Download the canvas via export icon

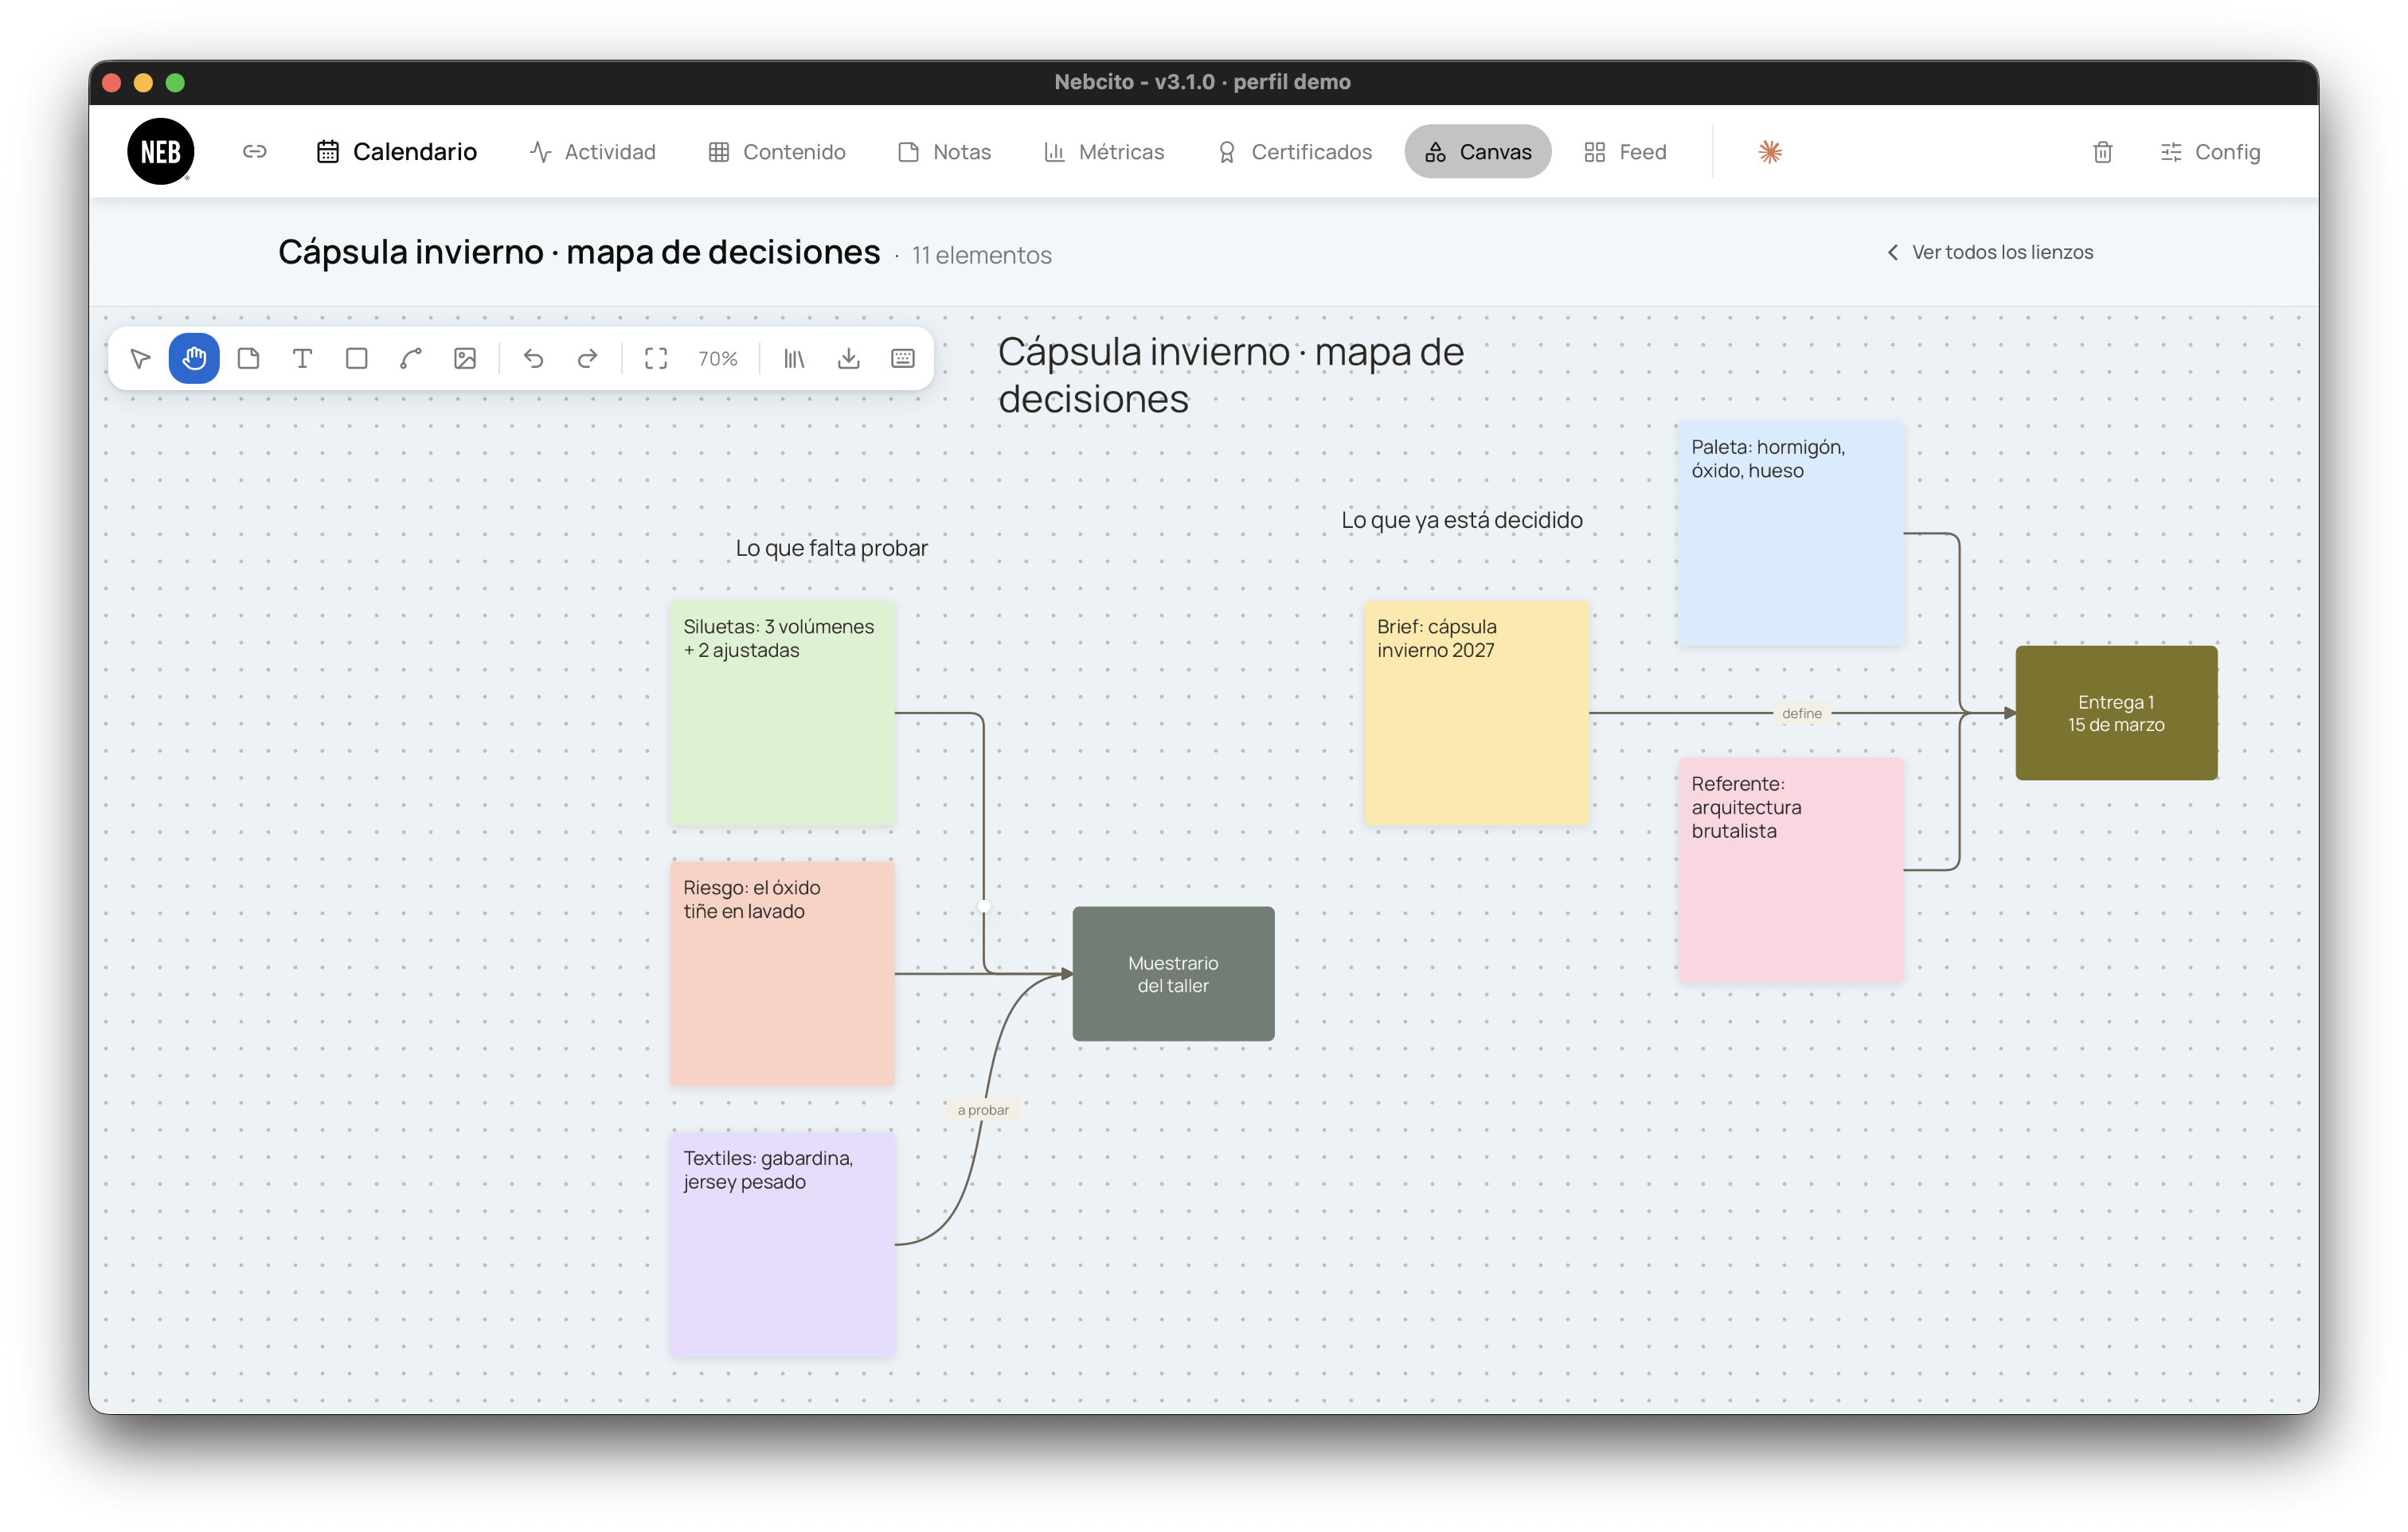coord(848,358)
